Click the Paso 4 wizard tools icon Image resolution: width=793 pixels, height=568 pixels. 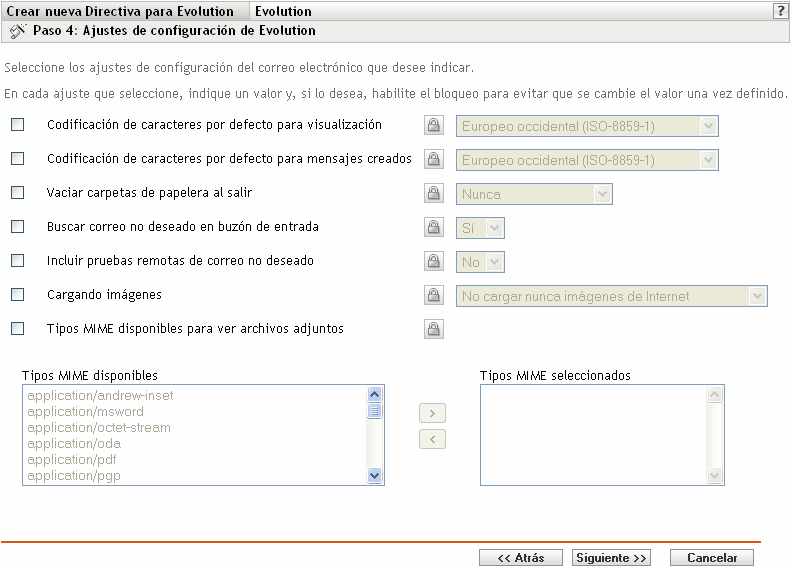click(18, 31)
